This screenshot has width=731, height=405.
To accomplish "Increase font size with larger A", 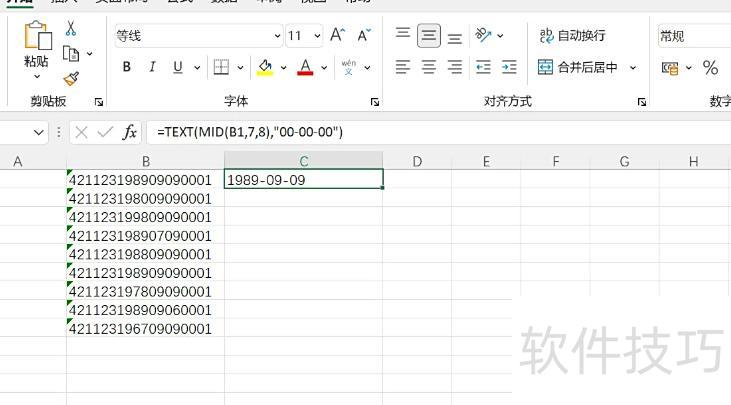I will pos(338,35).
